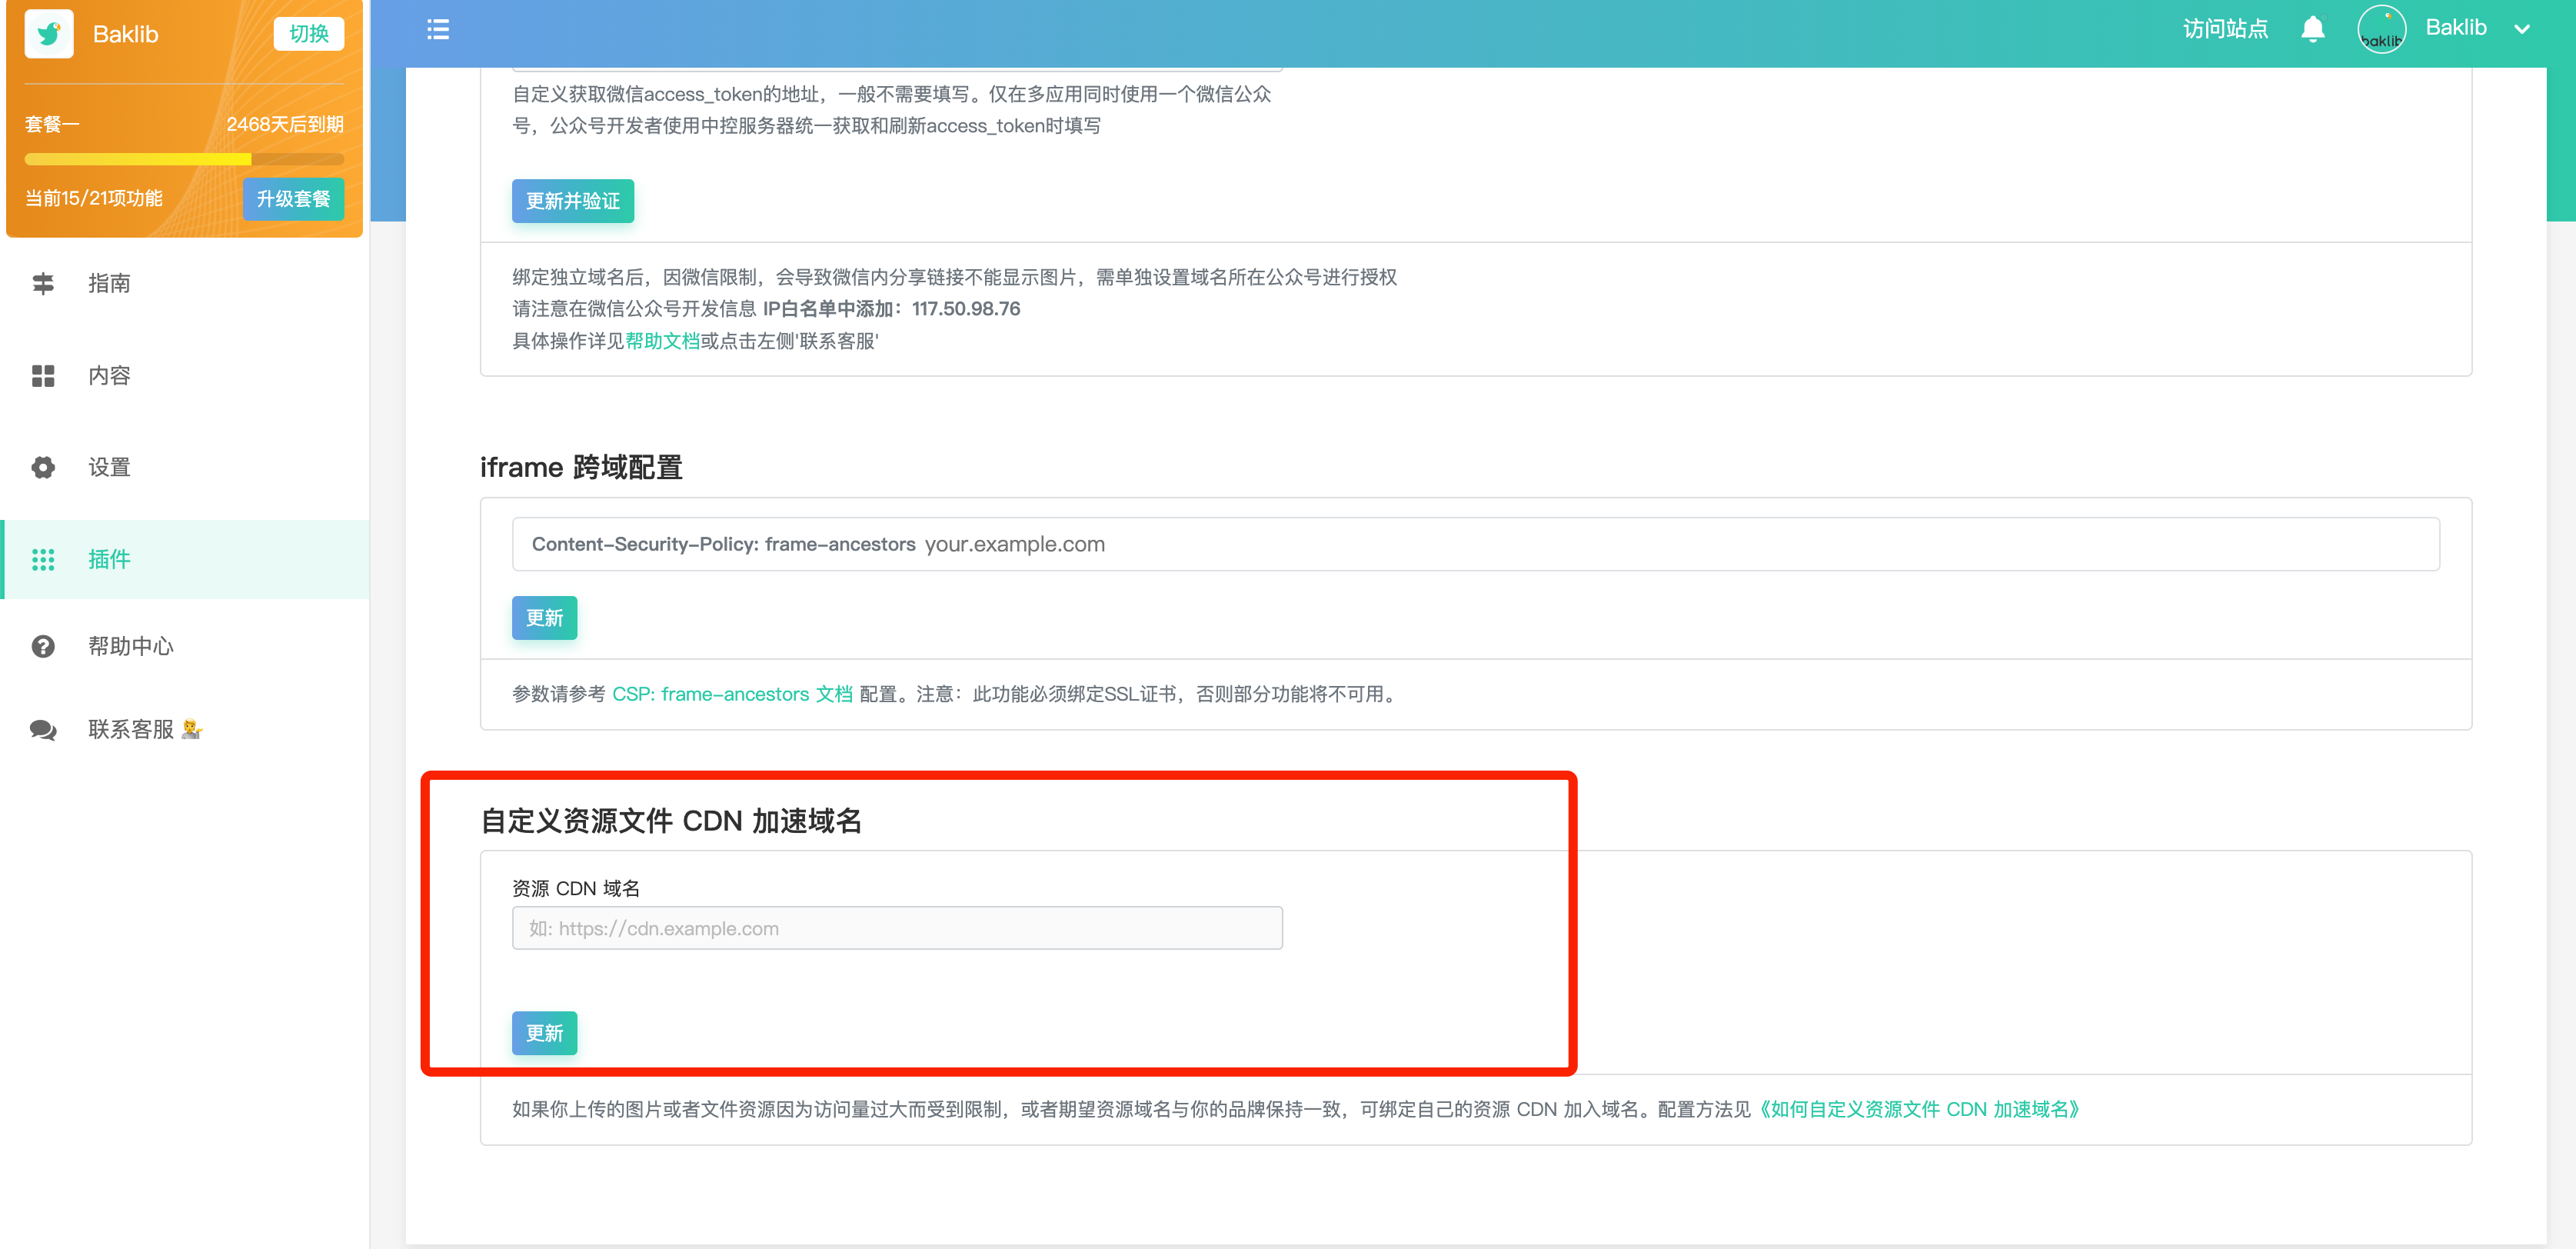
Task: Click the iframe 跨域配置 heading
Action: (x=581, y=467)
